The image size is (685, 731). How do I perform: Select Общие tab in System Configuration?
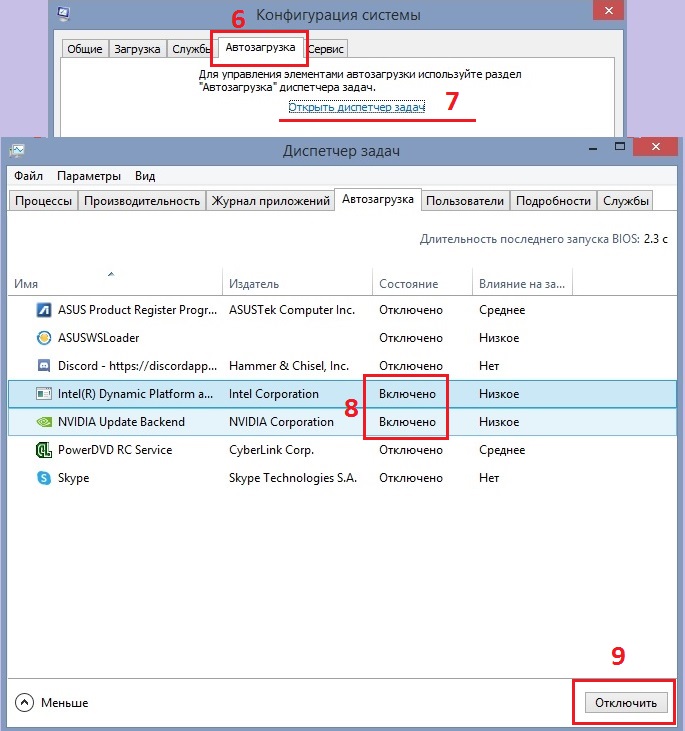pos(84,49)
